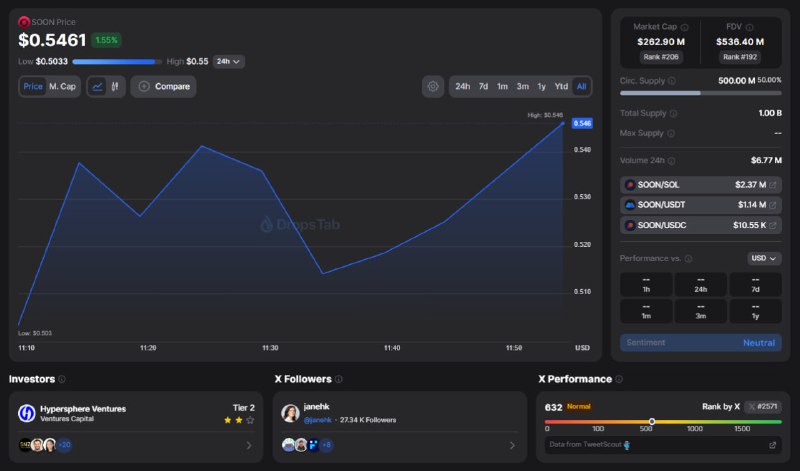Click the 7d performance cell

(x=755, y=284)
